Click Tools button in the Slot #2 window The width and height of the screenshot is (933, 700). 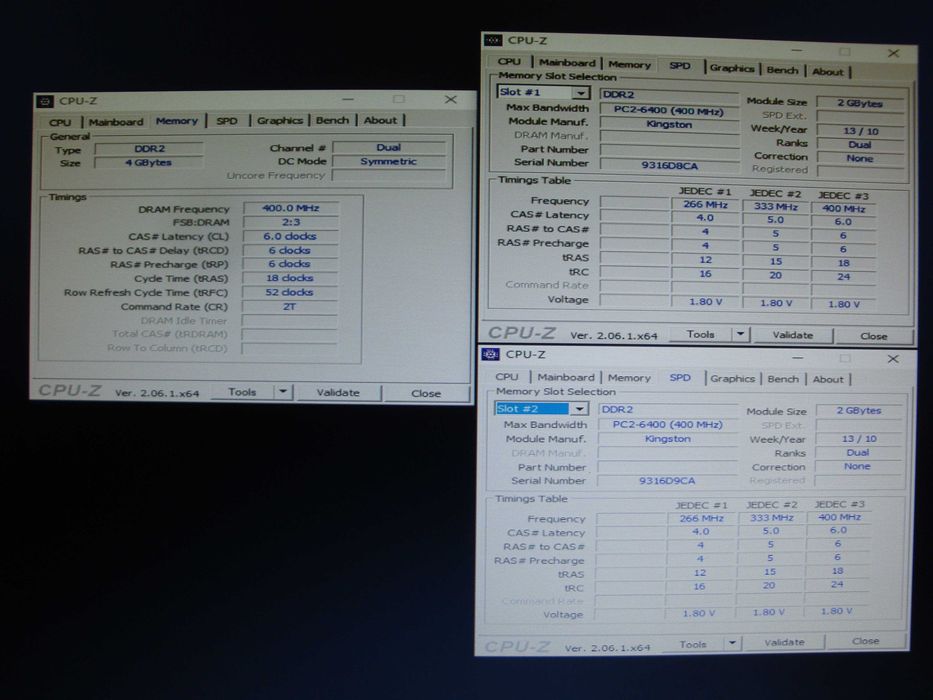pyautogui.click(x=693, y=644)
